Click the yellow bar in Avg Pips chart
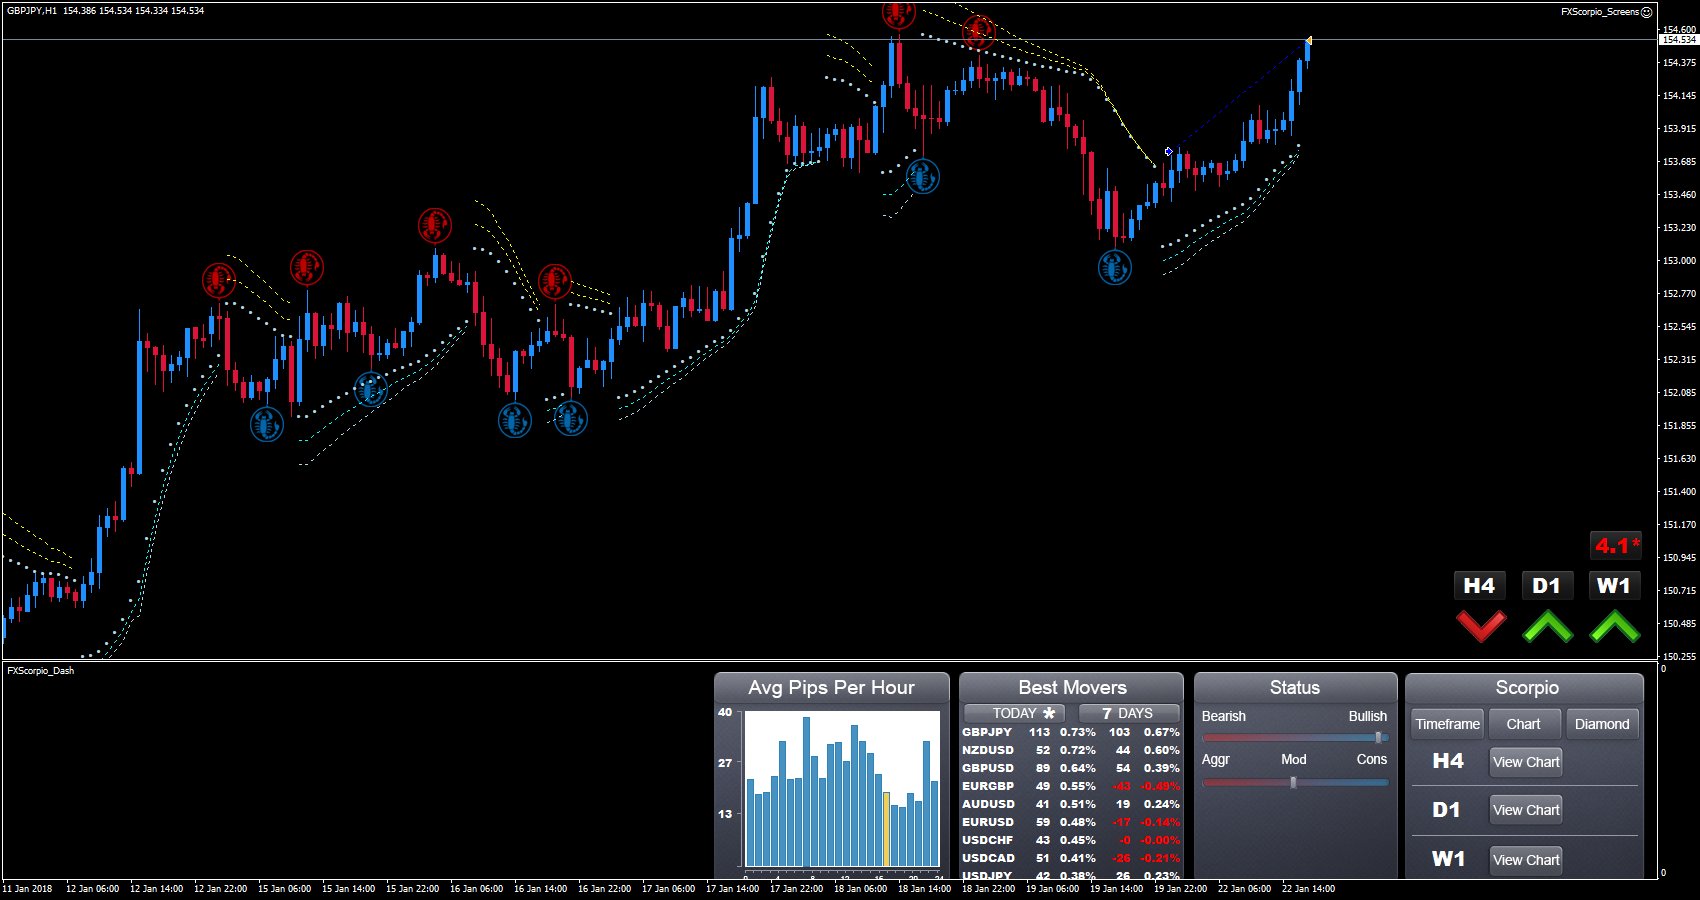The width and height of the screenshot is (1700, 900). click(x=886, y=828)
